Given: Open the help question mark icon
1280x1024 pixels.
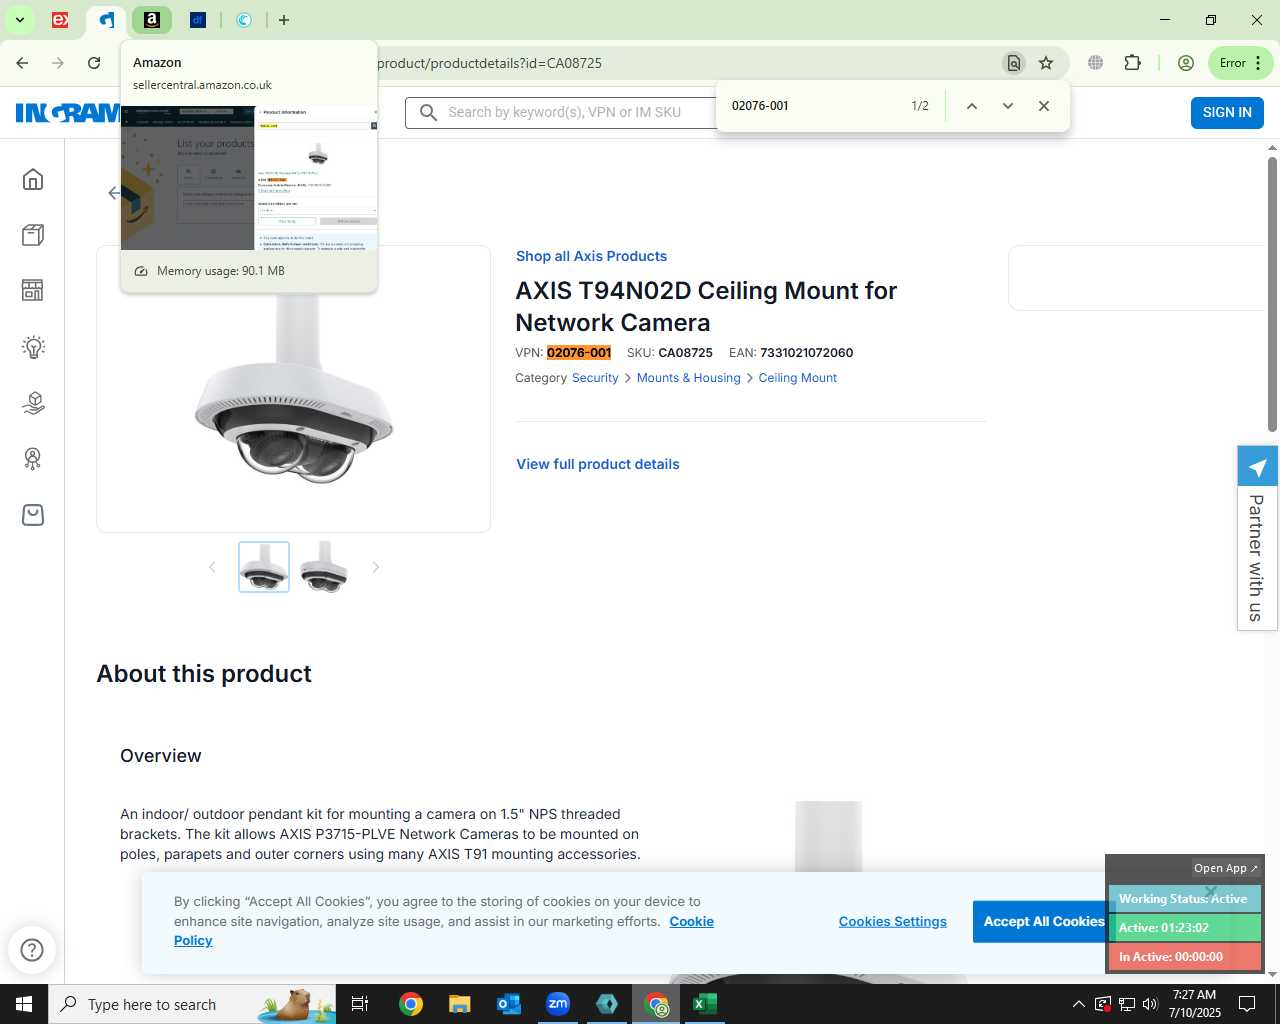Looking at the screenshot, I should tap(32, 950).
